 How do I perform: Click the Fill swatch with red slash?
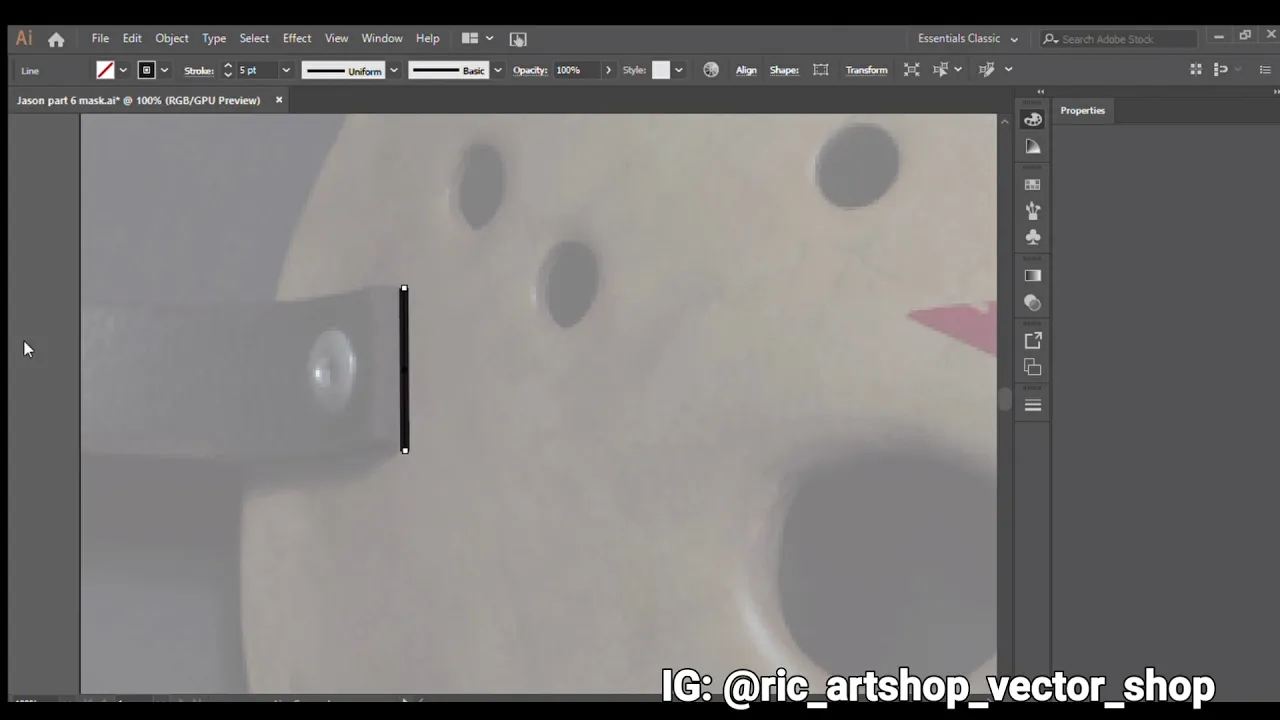click(105, 70)
